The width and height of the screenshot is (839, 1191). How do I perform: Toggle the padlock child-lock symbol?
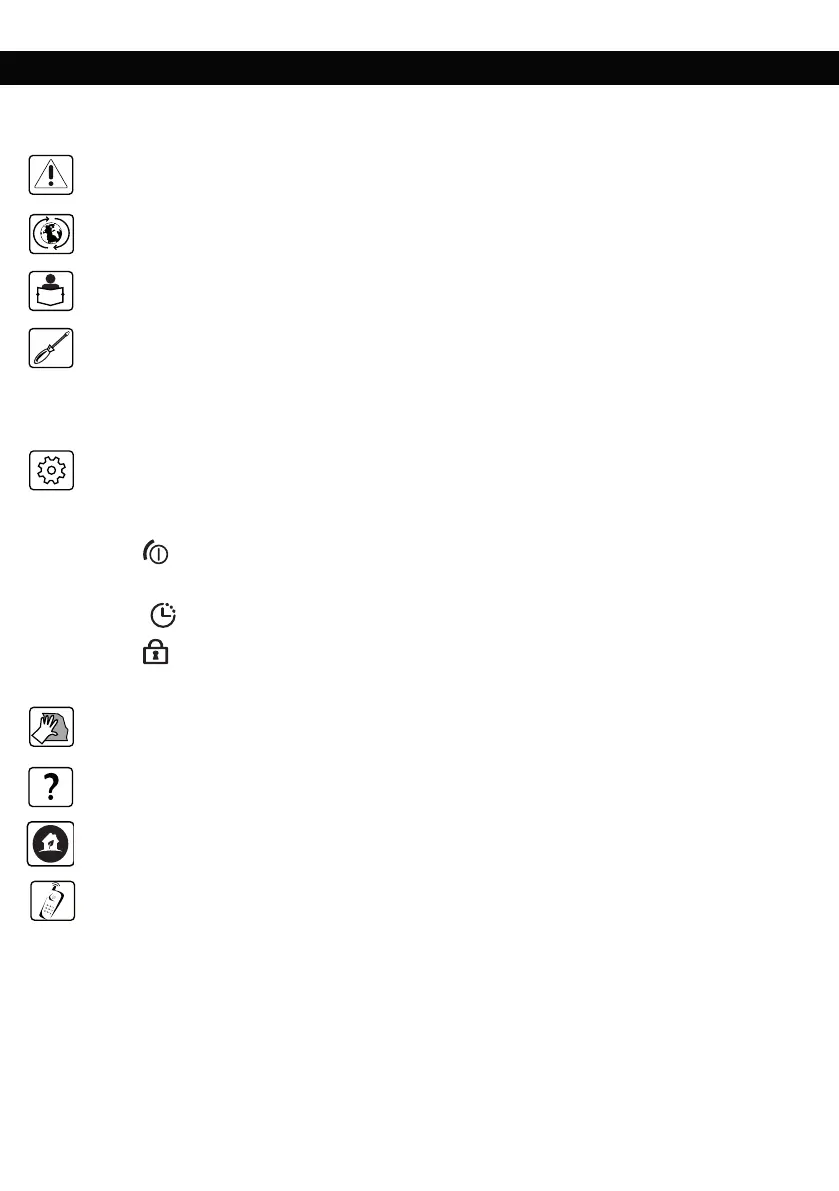coord(156,652)
